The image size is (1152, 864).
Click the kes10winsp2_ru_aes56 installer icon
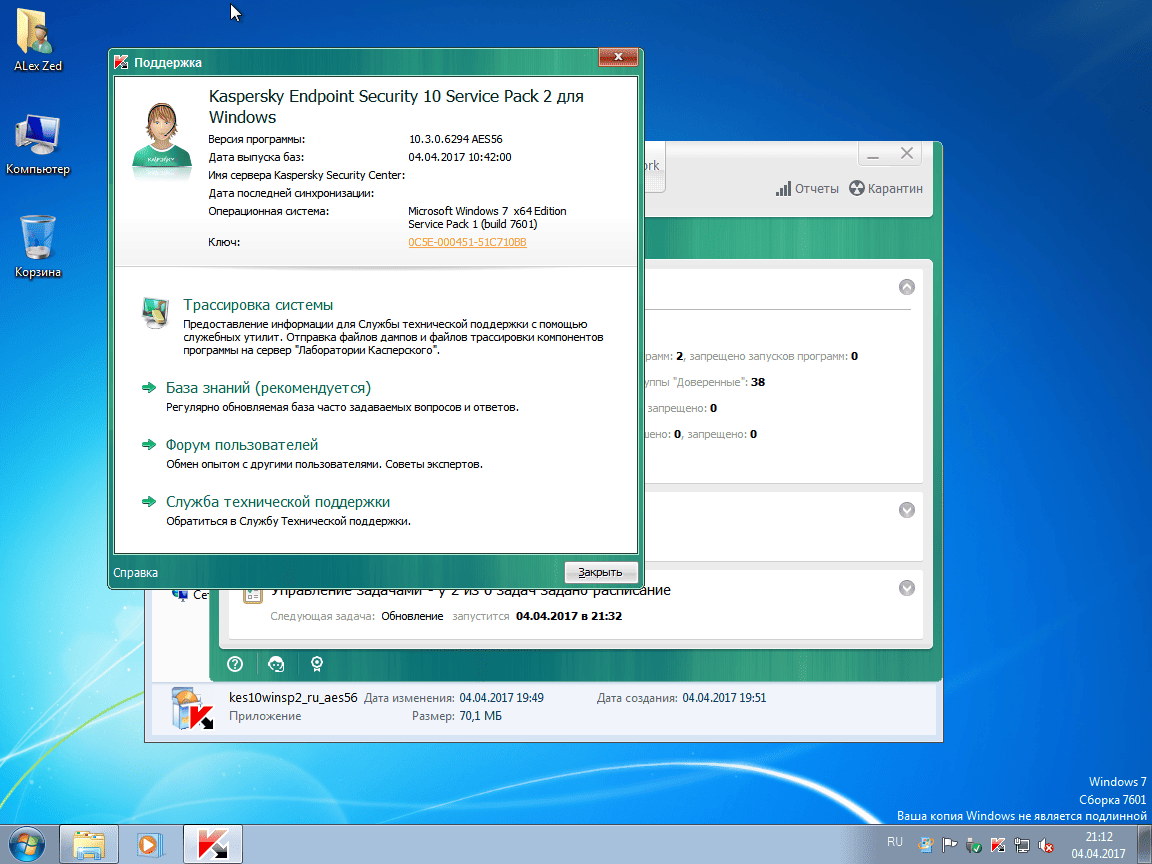click(x=191, y=708)
